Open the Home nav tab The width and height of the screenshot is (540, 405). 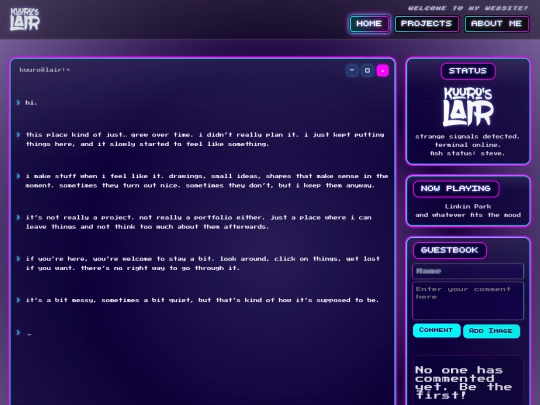coord(369,24)
